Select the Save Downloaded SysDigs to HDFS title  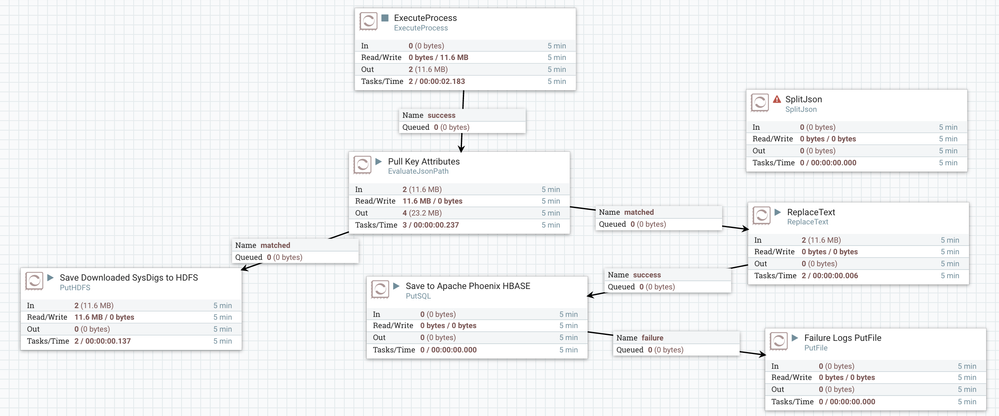tap(130, 278)
